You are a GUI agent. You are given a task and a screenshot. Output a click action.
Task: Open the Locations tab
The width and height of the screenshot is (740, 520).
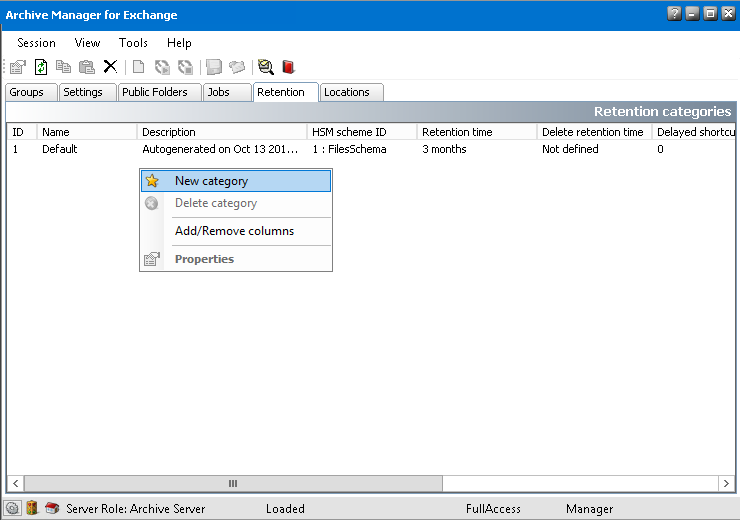pos(346,92)
